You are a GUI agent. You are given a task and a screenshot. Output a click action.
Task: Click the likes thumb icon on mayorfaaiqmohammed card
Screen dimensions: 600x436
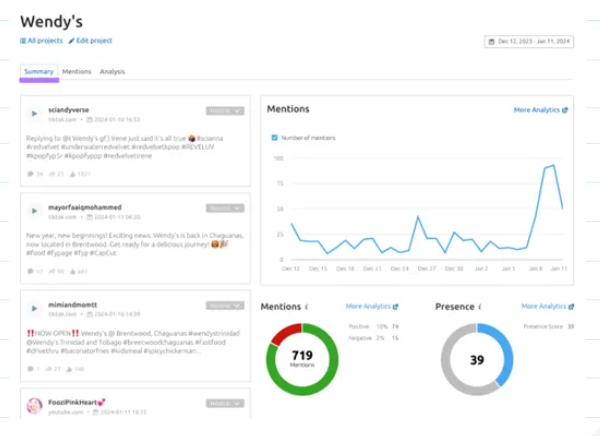point(73,271)
